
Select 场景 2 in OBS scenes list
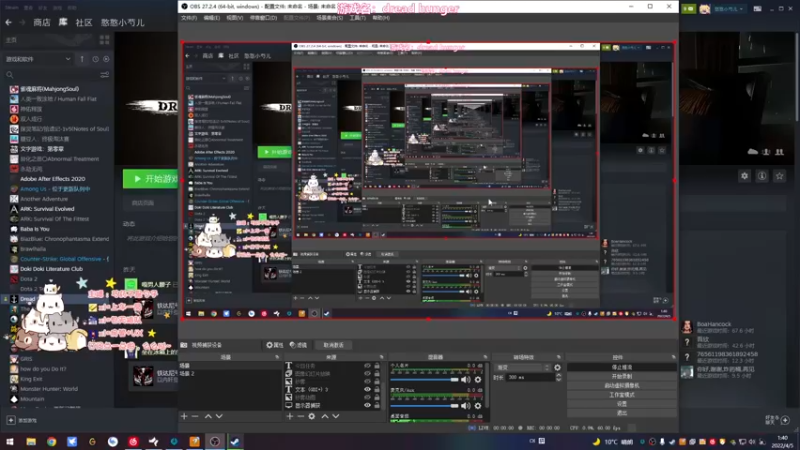click(231, 374)
